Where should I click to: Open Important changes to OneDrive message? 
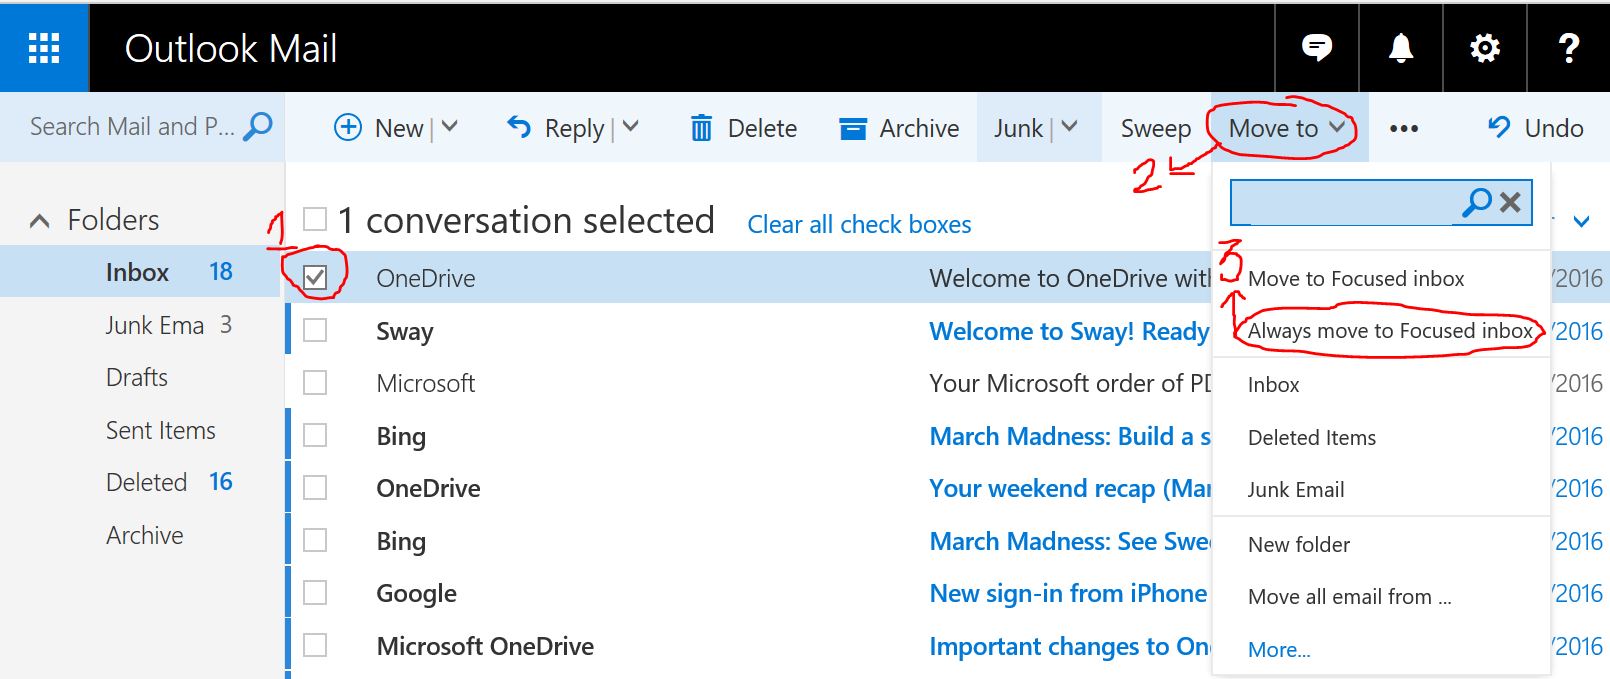(1070, 646)
